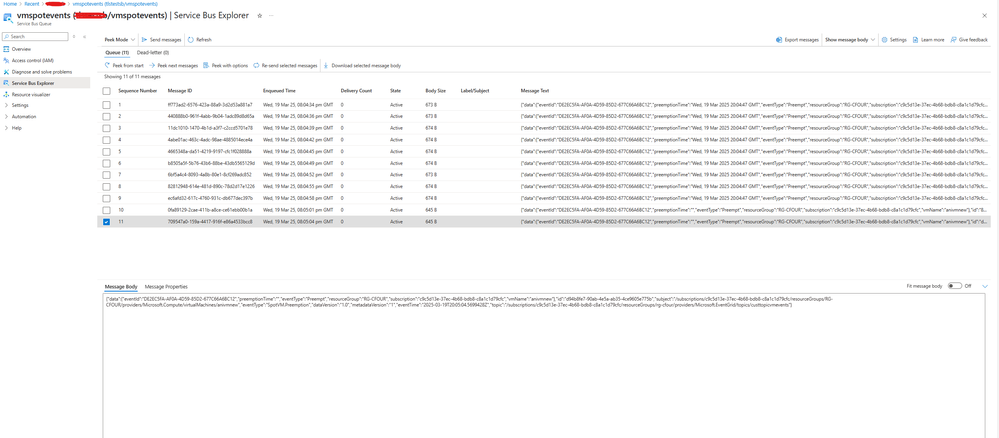Check the box for sequence number 7
The image size is (999, 438).
[106, 174]
